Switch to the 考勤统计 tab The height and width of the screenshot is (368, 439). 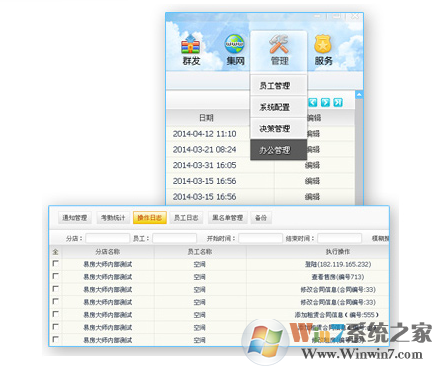pos(113,218)
